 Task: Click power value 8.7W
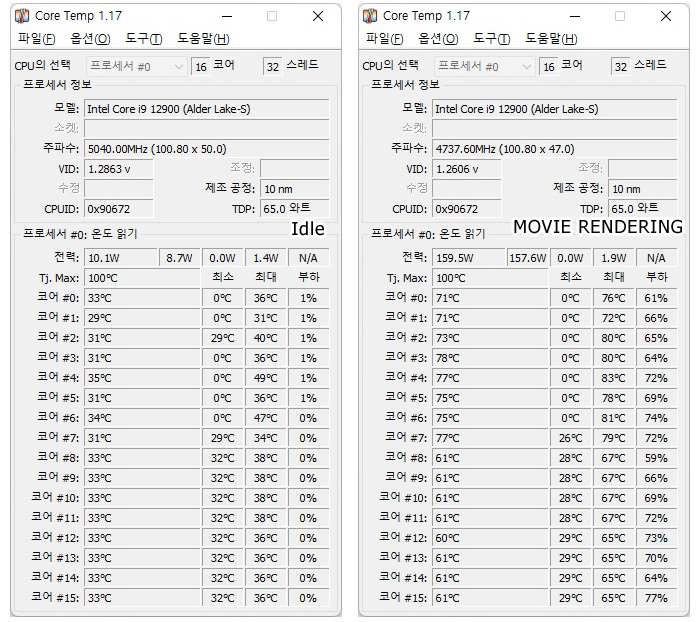coord(179,258)
